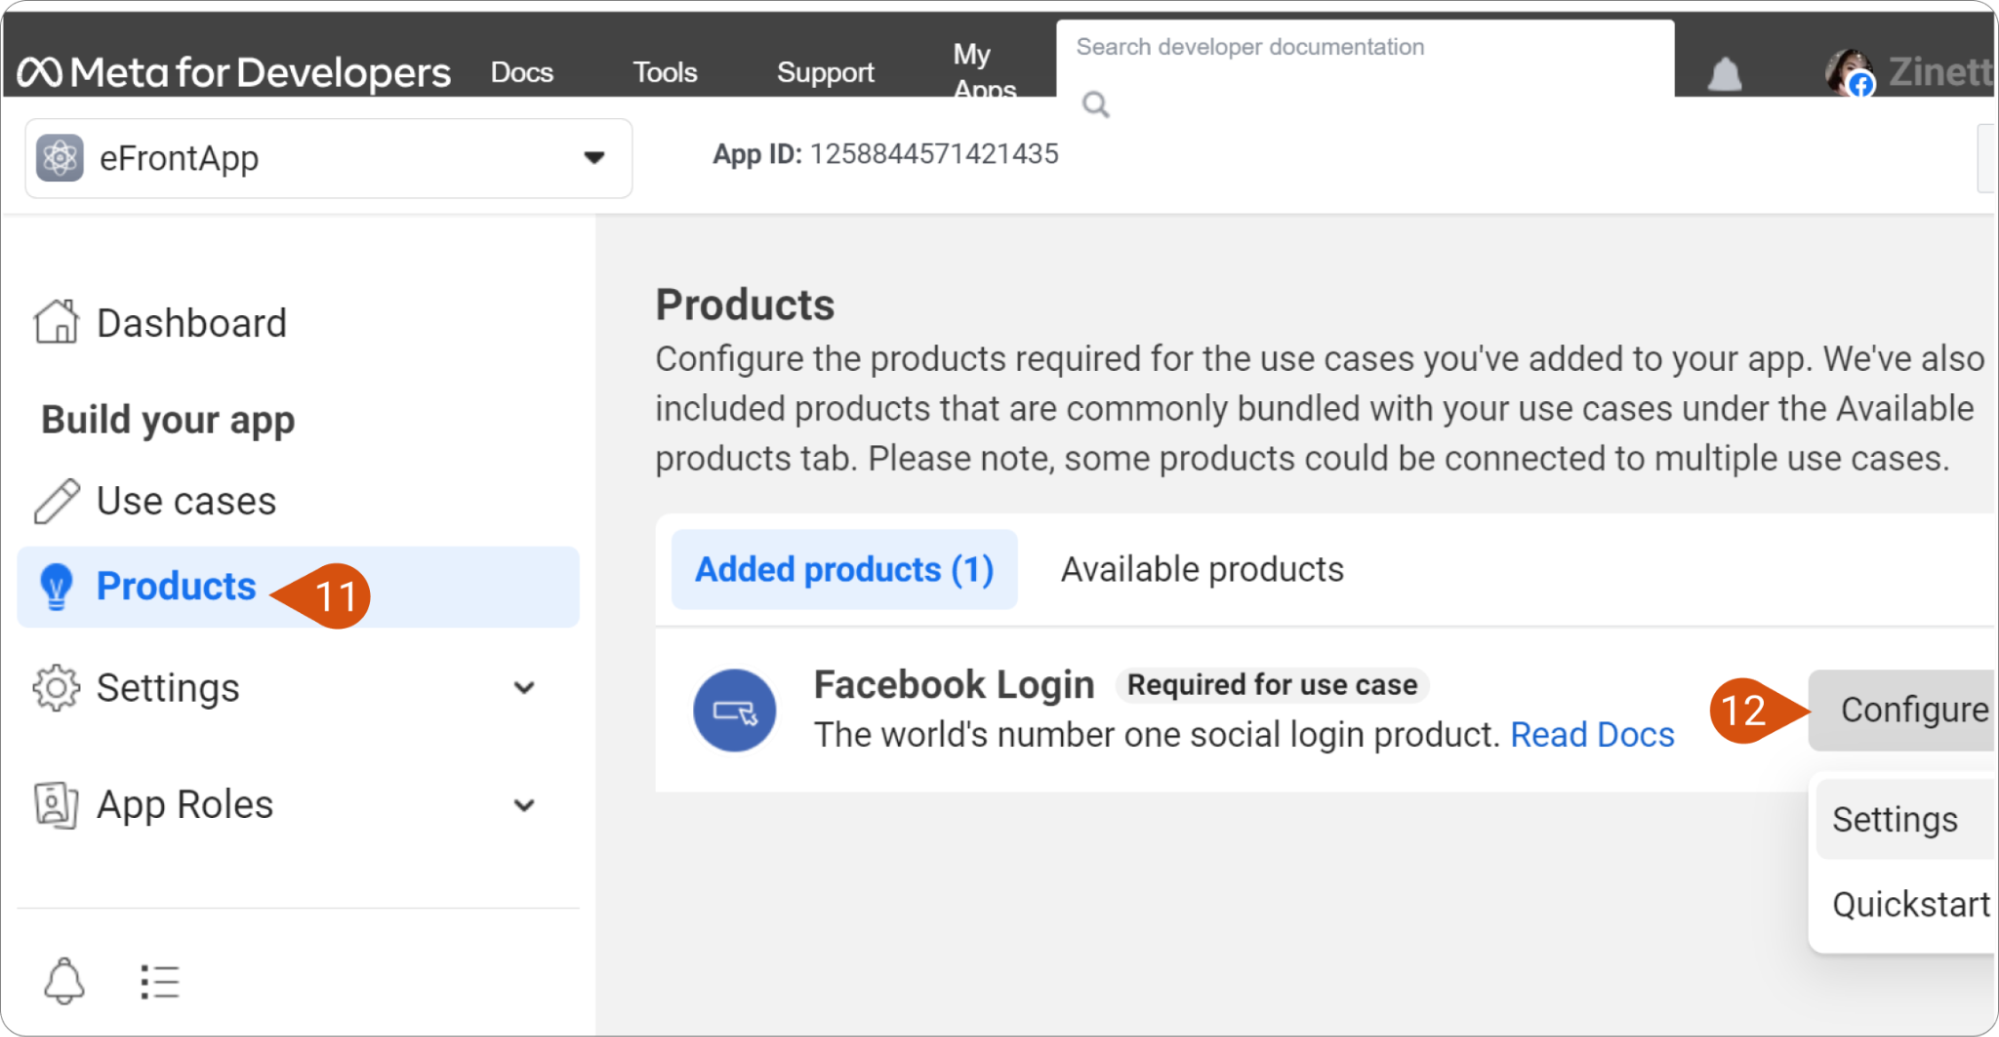Expand the Settings section chevron
This screenshot has width=1999, height=1037.
(524, 688)
